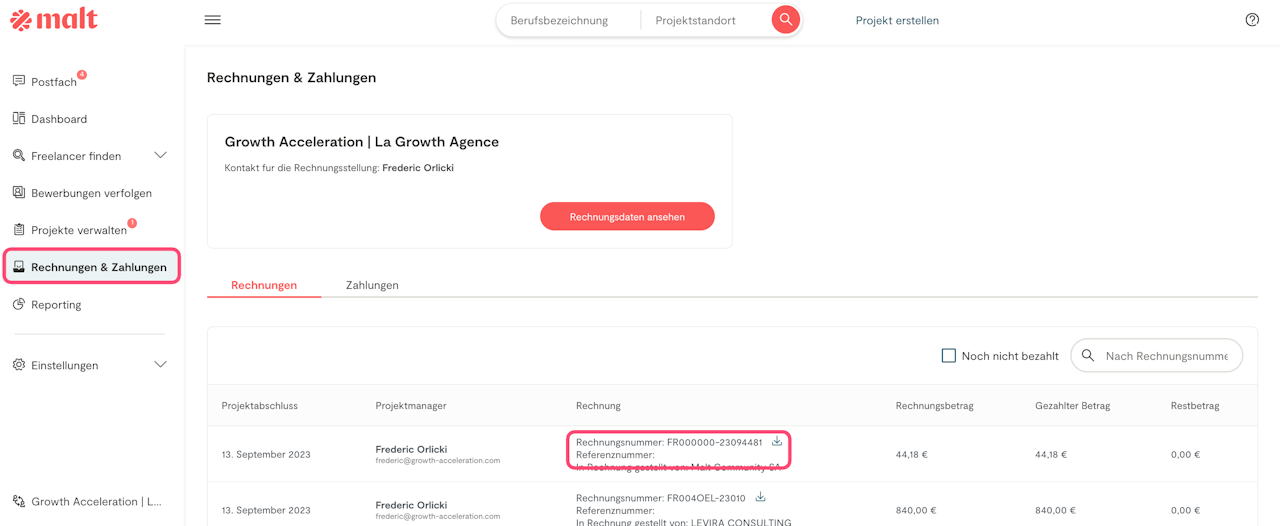Open Bewerbungen verfolgen in the sidebar
Screen dimensions: 1280x526
tap(92, 193)
